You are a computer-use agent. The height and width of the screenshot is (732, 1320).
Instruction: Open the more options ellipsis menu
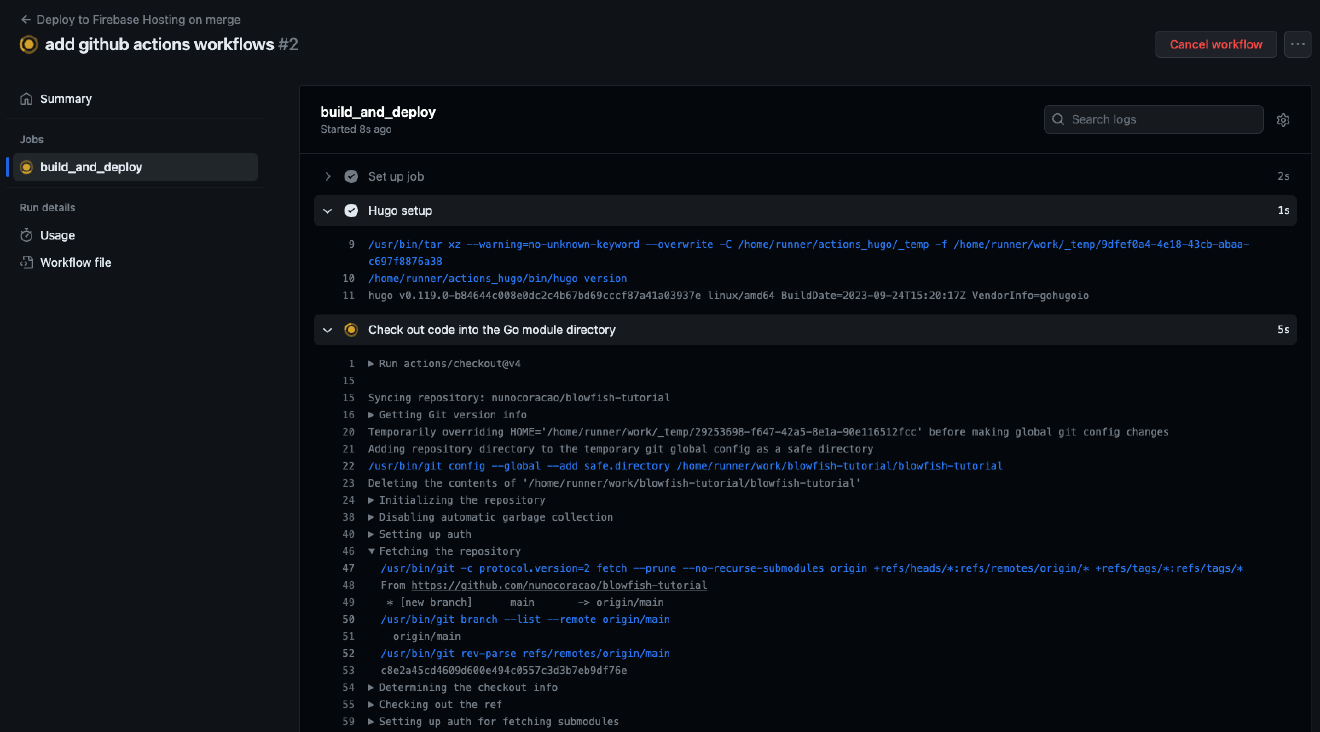point(1297,44)
